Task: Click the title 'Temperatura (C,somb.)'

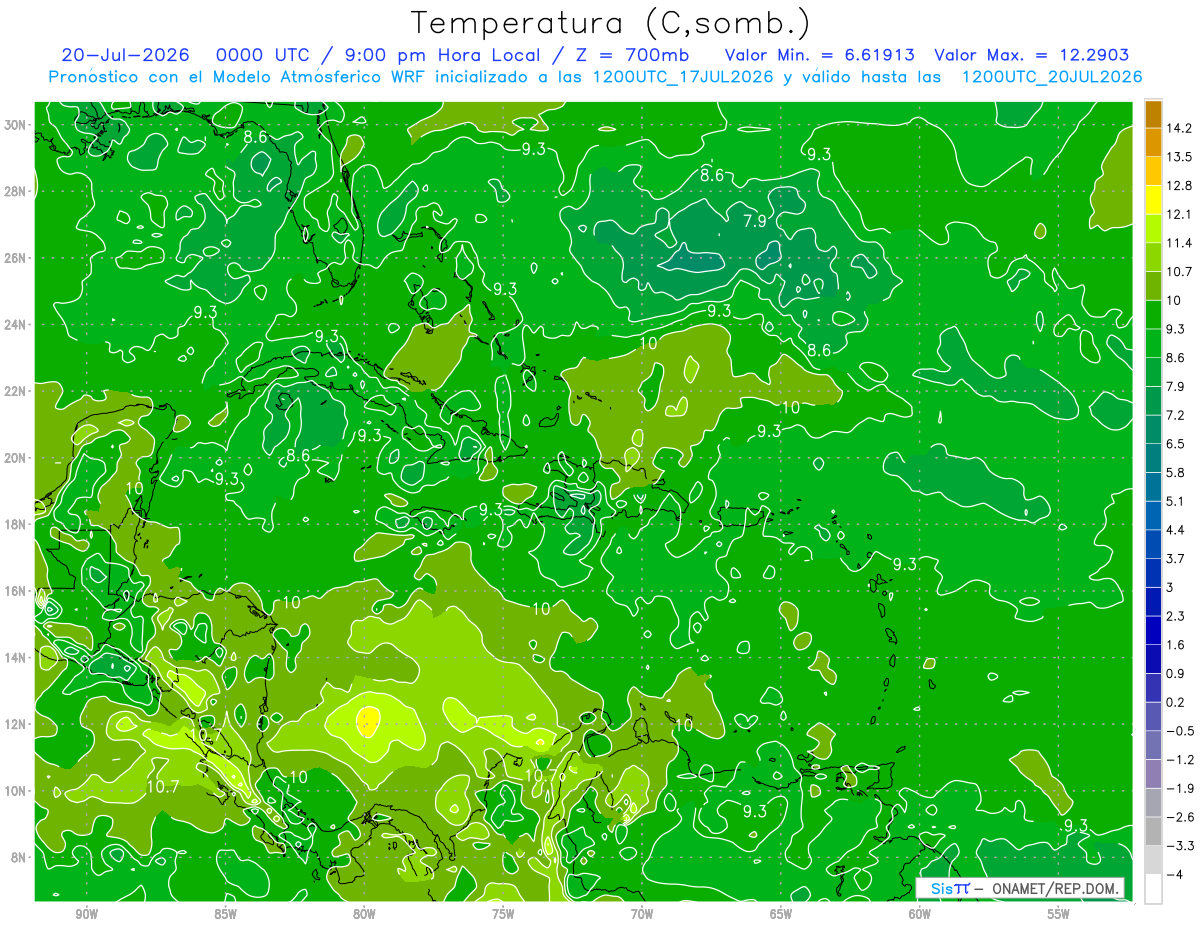Action: (610, 23)
